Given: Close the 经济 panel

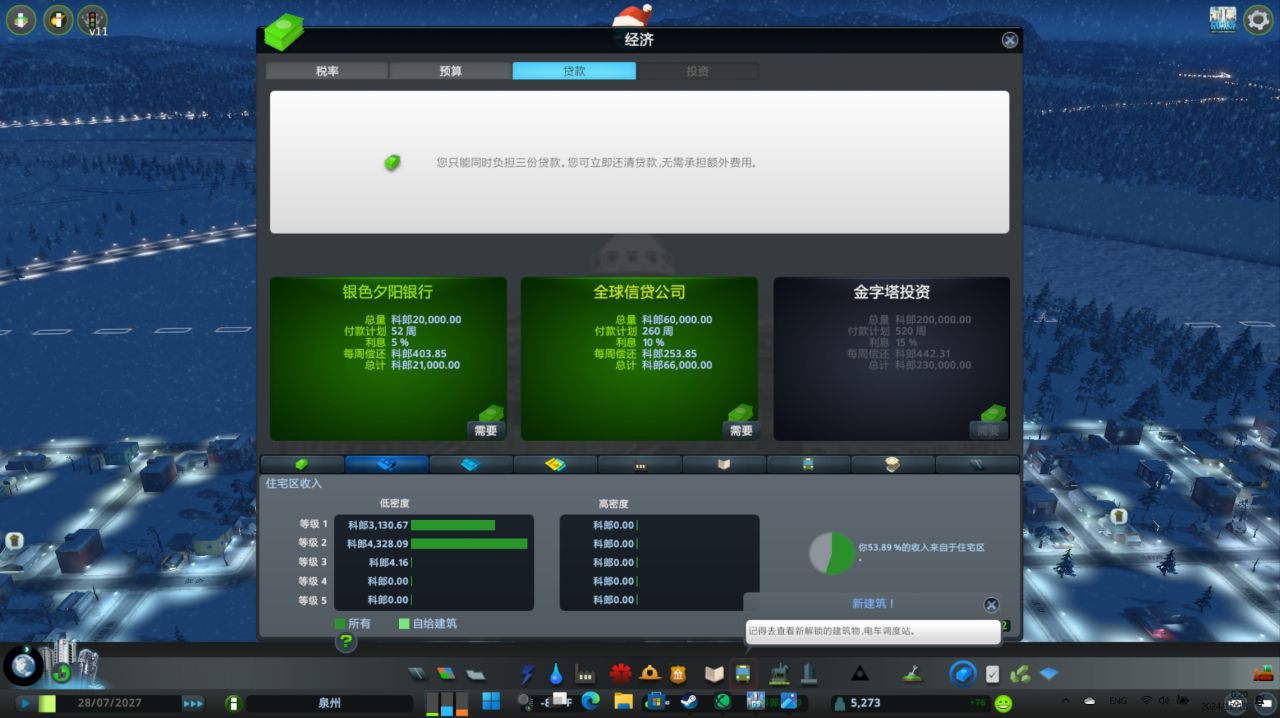Looking at the screenshot, I should point(1010,40).
